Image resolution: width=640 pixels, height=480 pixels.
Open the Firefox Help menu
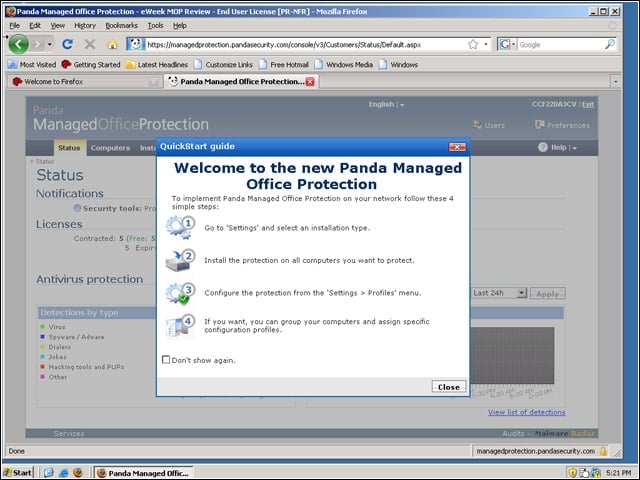tap(180, 25)
